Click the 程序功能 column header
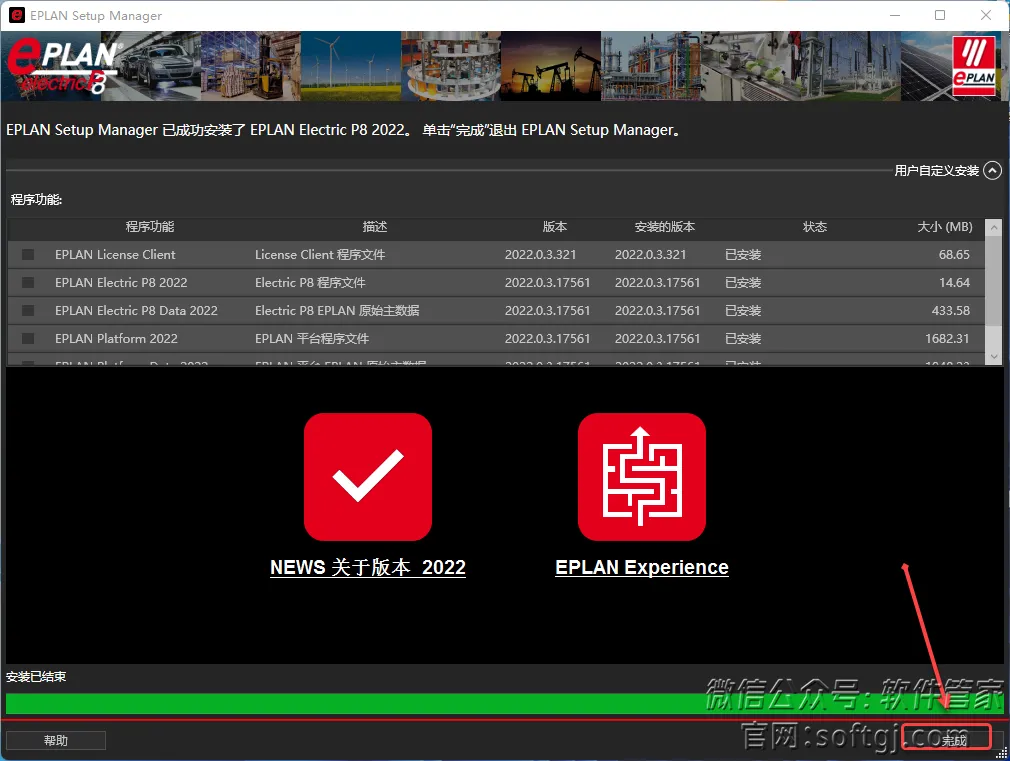 150,227
